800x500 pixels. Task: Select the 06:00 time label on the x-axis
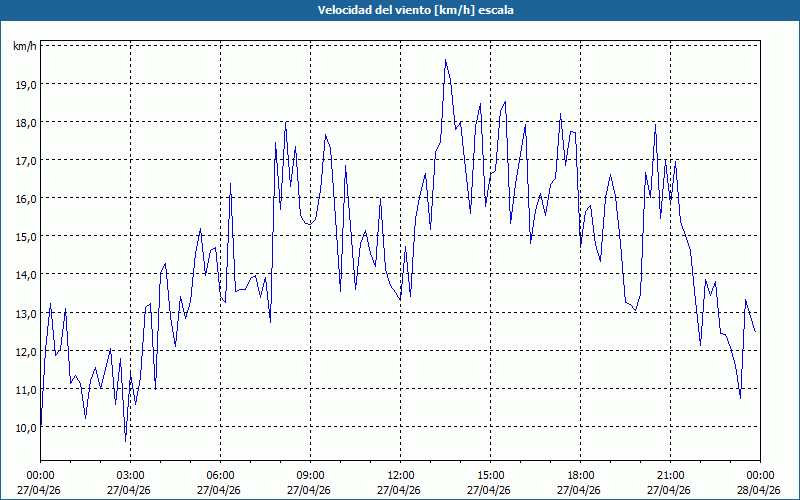click(220, 475)
